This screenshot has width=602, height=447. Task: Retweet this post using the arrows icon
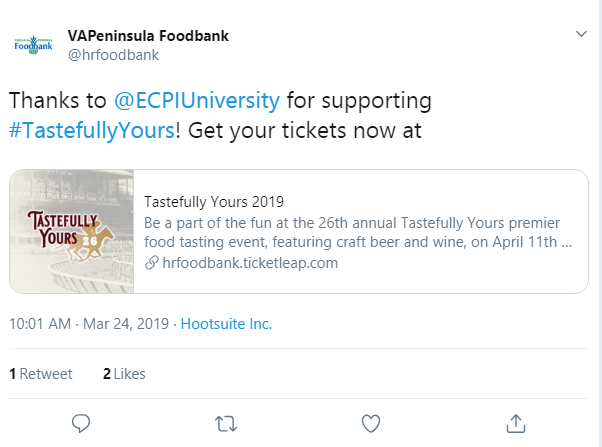click(226, 424)
